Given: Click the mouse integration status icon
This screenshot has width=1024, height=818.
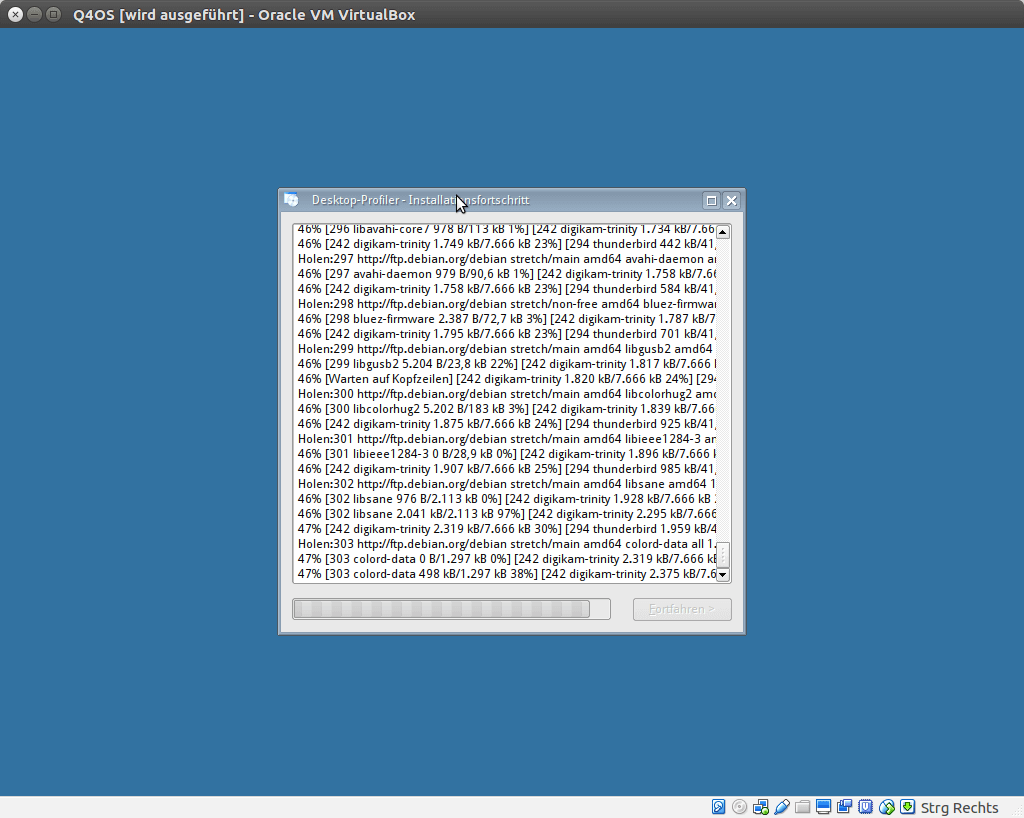Looking at the screenshot, I should (887, 807).
